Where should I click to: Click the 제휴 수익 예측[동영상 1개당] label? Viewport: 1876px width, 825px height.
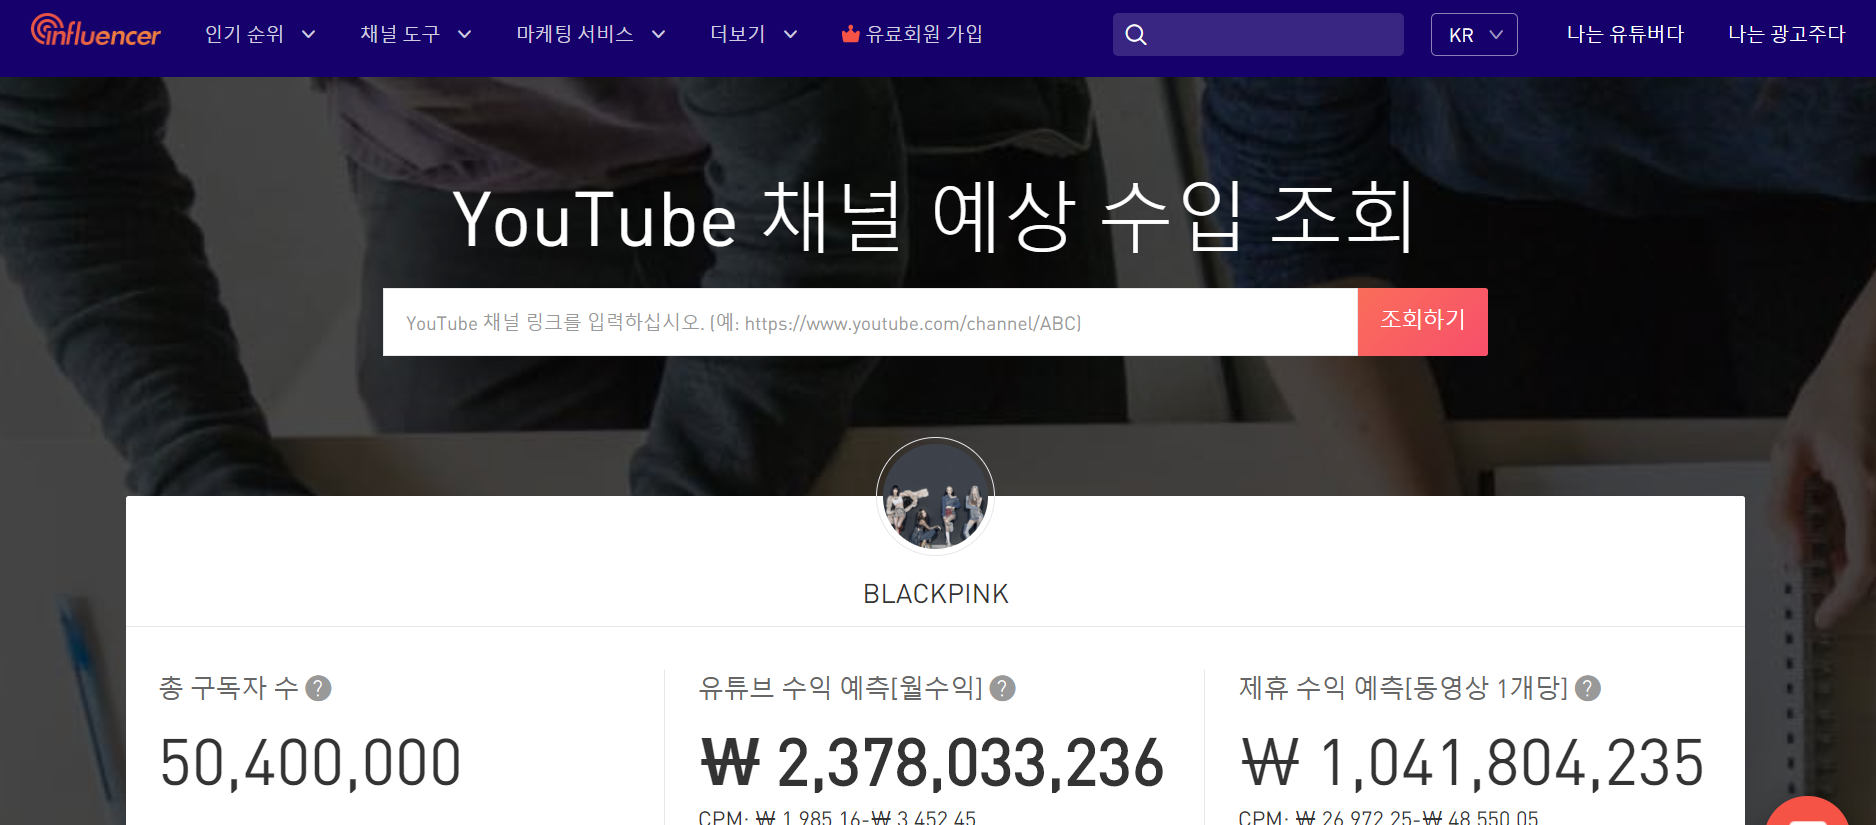click(x=1404, y=688)
